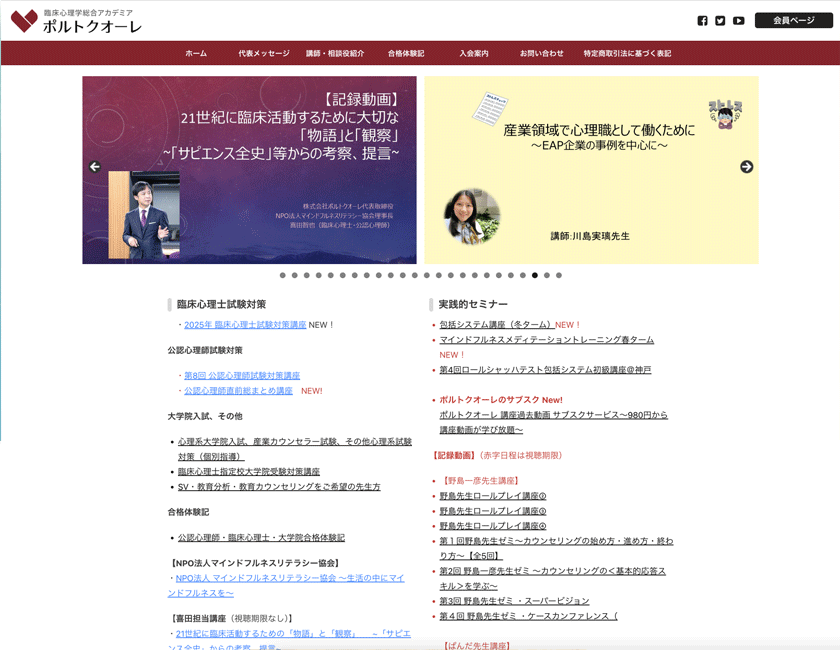Open 入会案内 menu item
The width and height of the screenshot is (840, 650).
pyautogui.click(x=474, y=53)
